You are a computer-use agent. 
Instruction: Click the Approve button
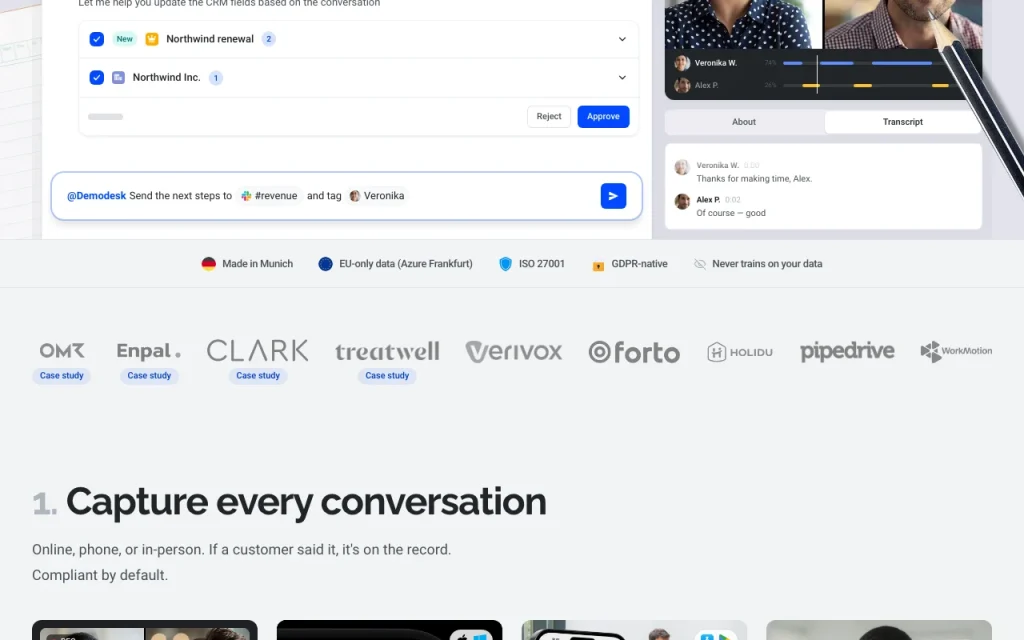click(x=603, y=116)
